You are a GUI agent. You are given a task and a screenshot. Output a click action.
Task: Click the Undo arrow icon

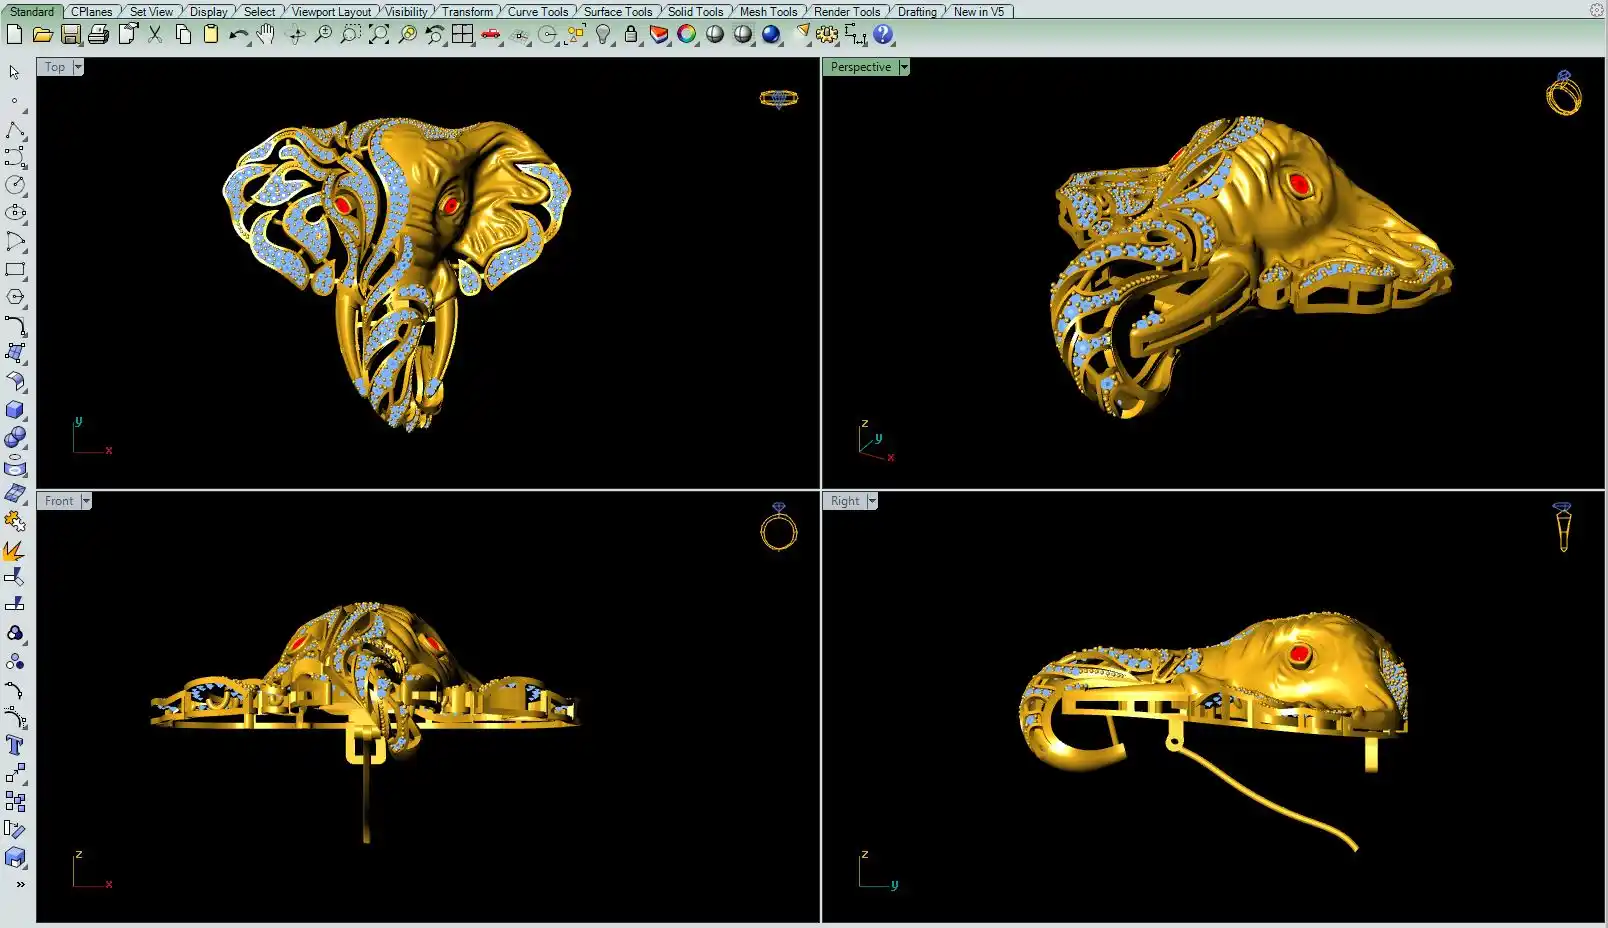(237, 35)
